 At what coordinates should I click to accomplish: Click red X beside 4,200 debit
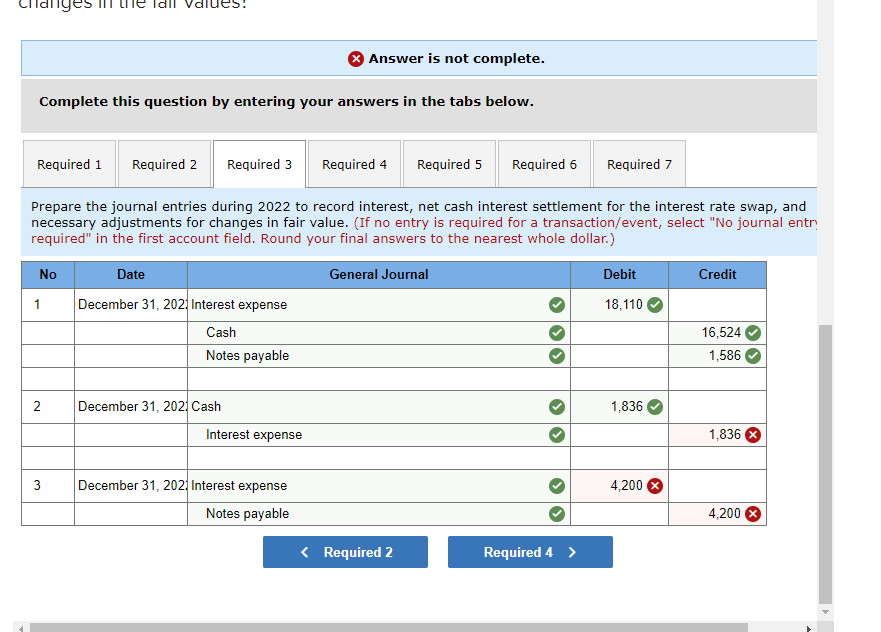click(x=655, y=485)
